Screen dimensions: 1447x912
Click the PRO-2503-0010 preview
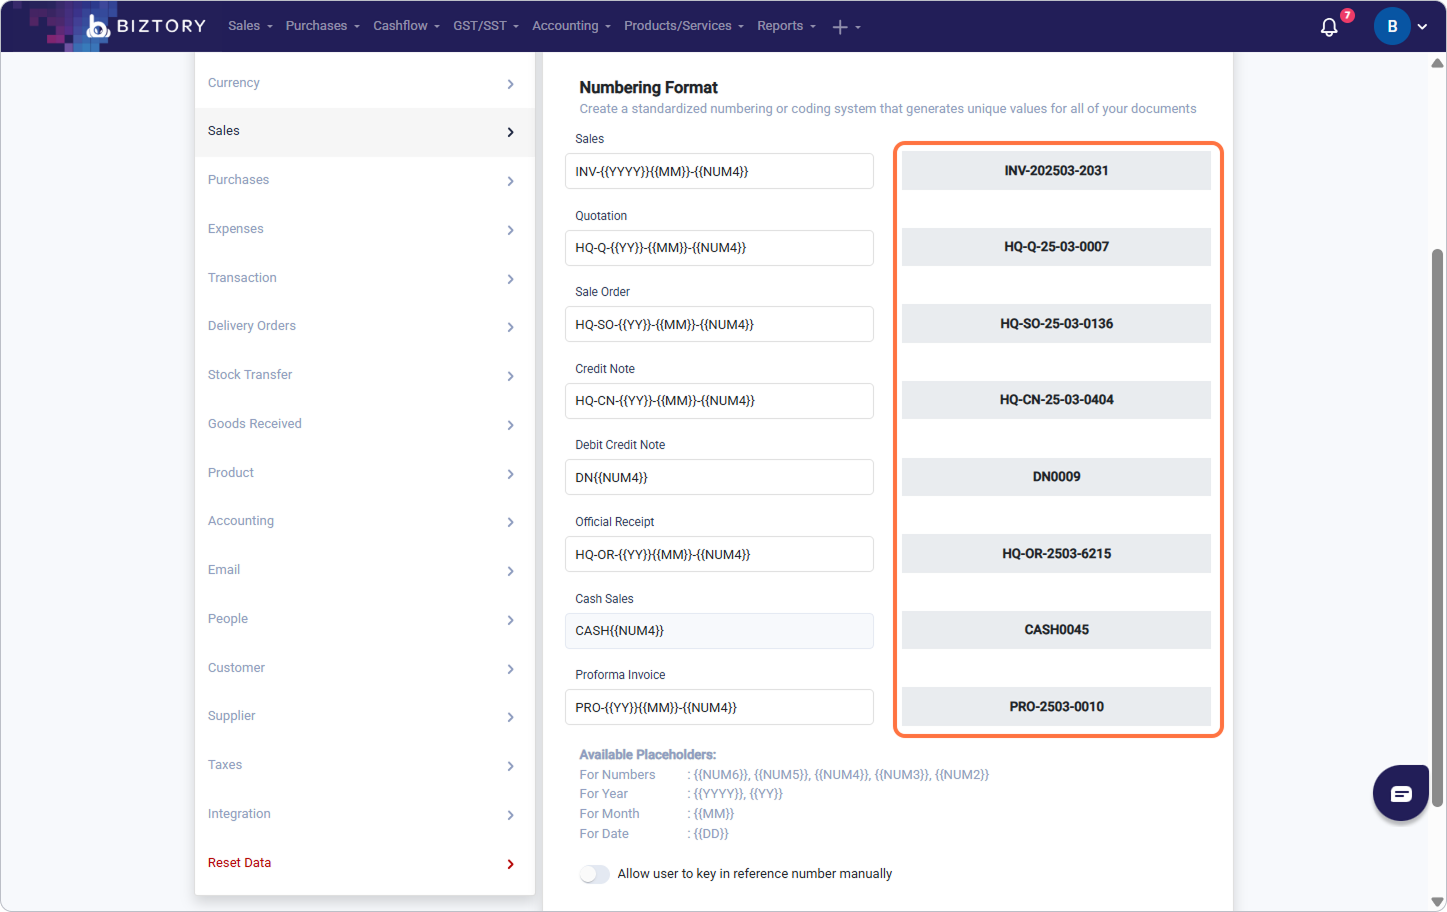tap(1056, 707)
